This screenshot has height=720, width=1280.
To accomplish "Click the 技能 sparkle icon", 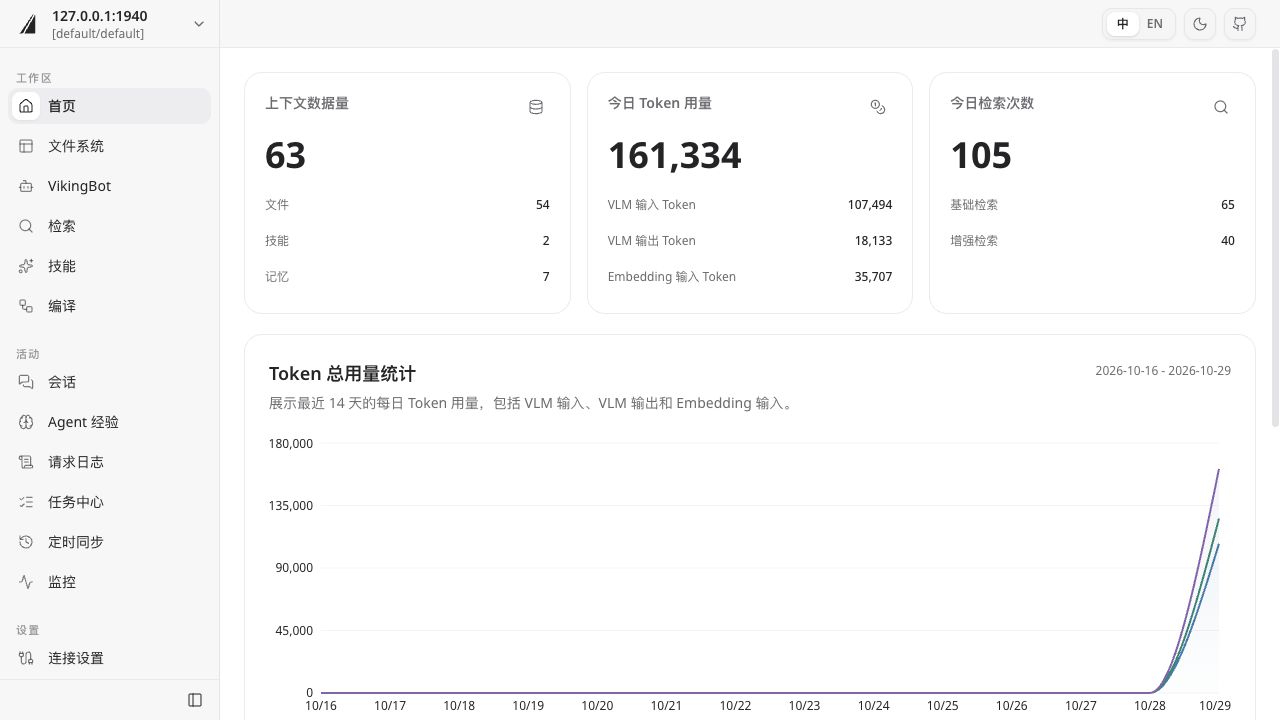I will pos(26,266).
